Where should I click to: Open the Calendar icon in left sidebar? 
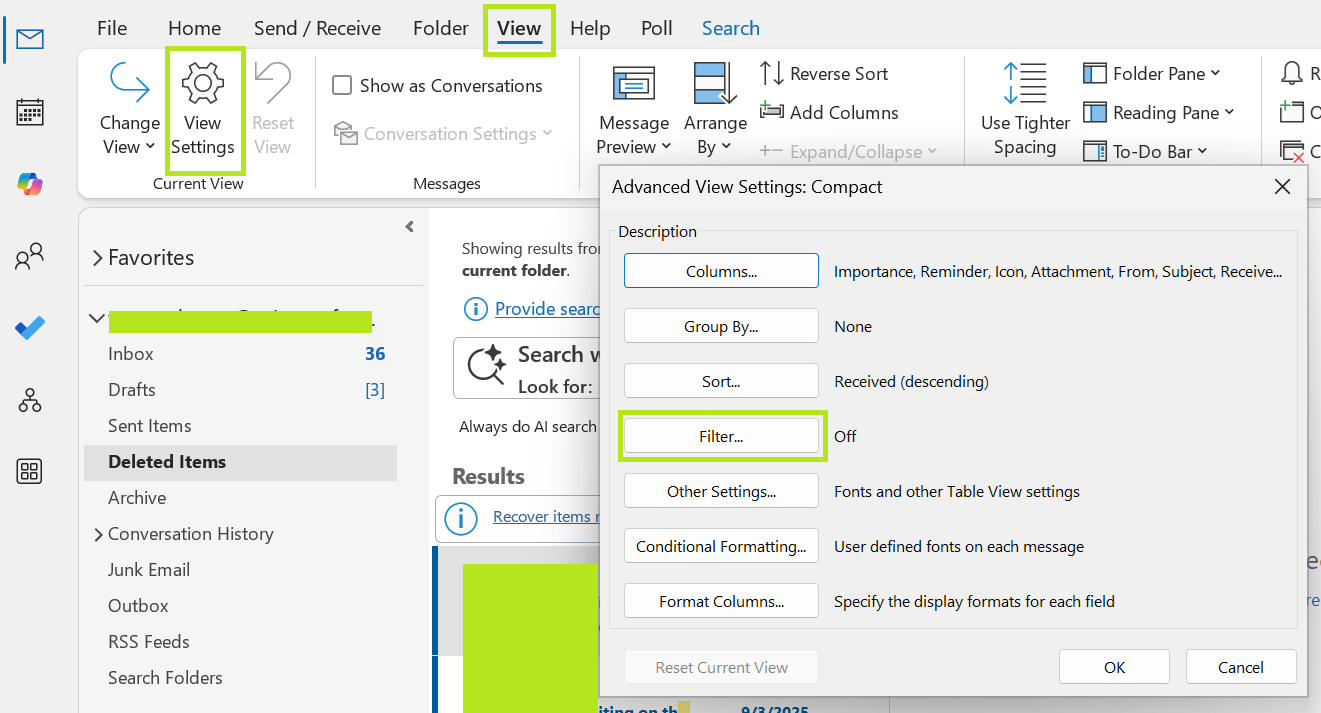click(x=30, y=112)
